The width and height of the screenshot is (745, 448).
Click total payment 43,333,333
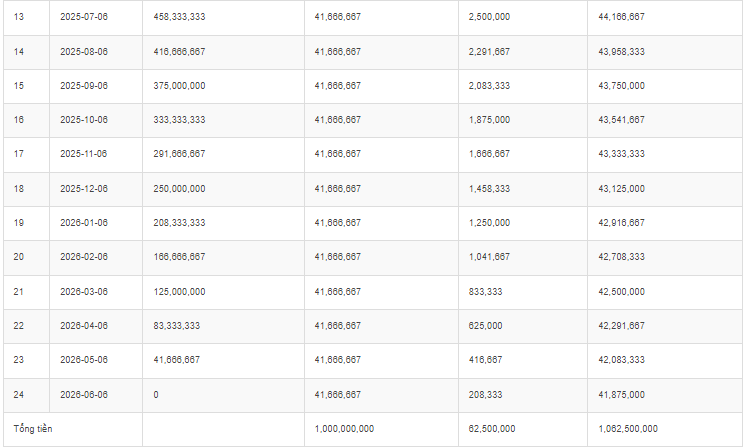pyautogui.click(x=621, y=154)
